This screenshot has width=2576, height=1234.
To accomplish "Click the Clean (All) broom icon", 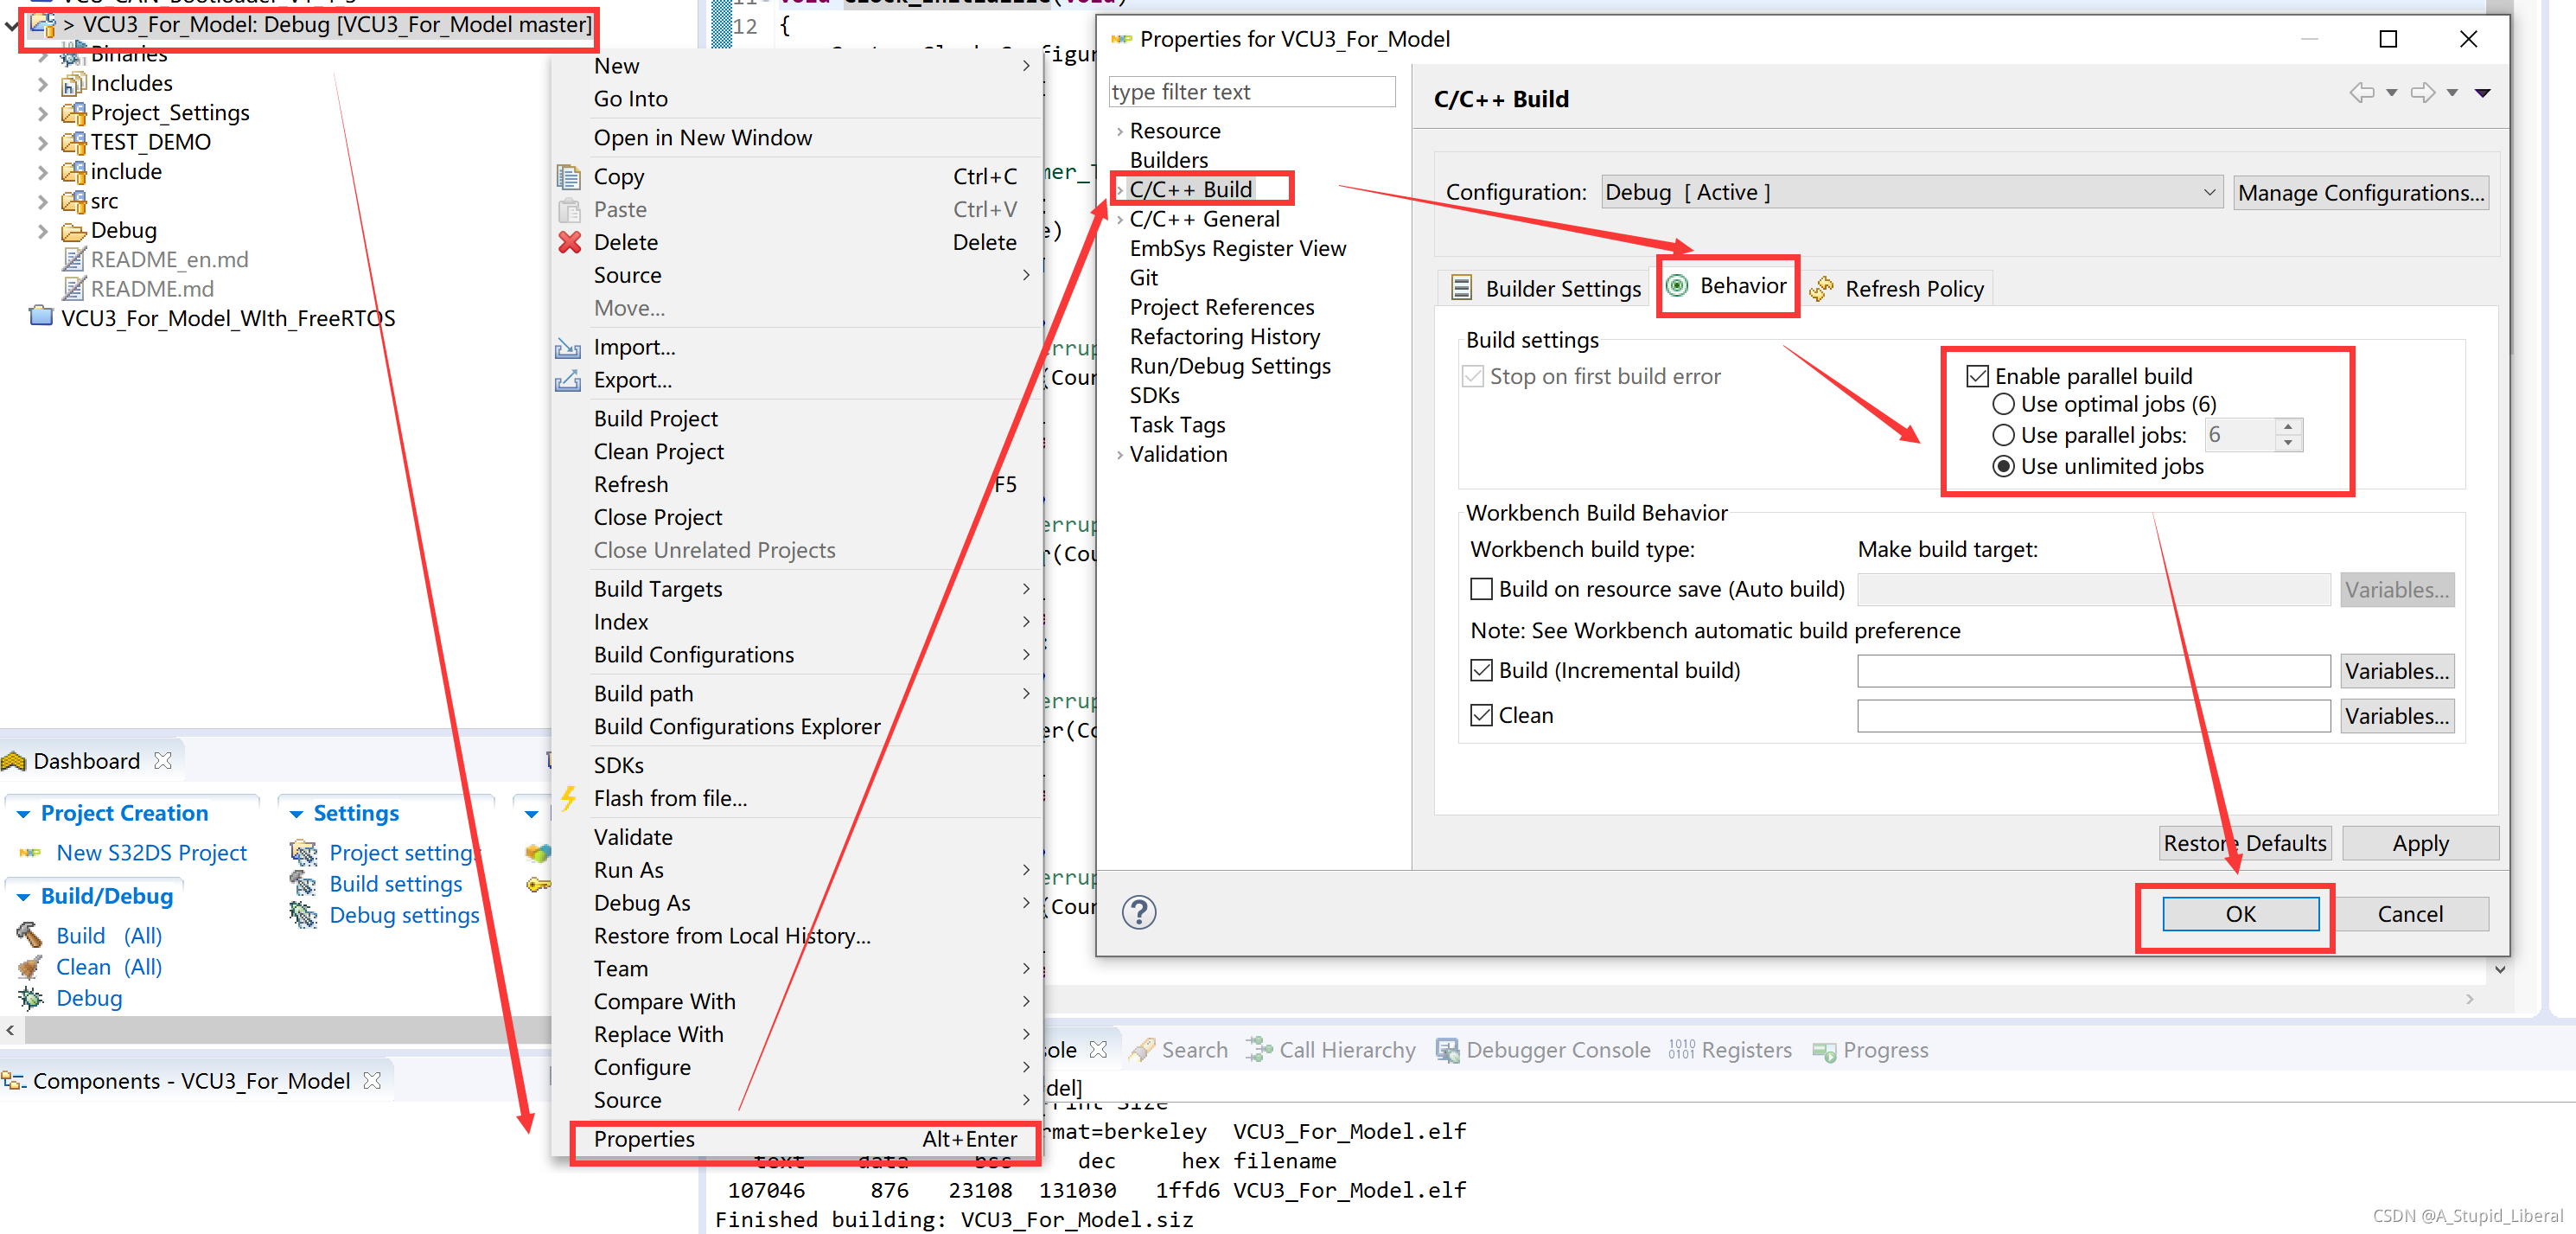I will pyautogui.click(x=29, y=967).
